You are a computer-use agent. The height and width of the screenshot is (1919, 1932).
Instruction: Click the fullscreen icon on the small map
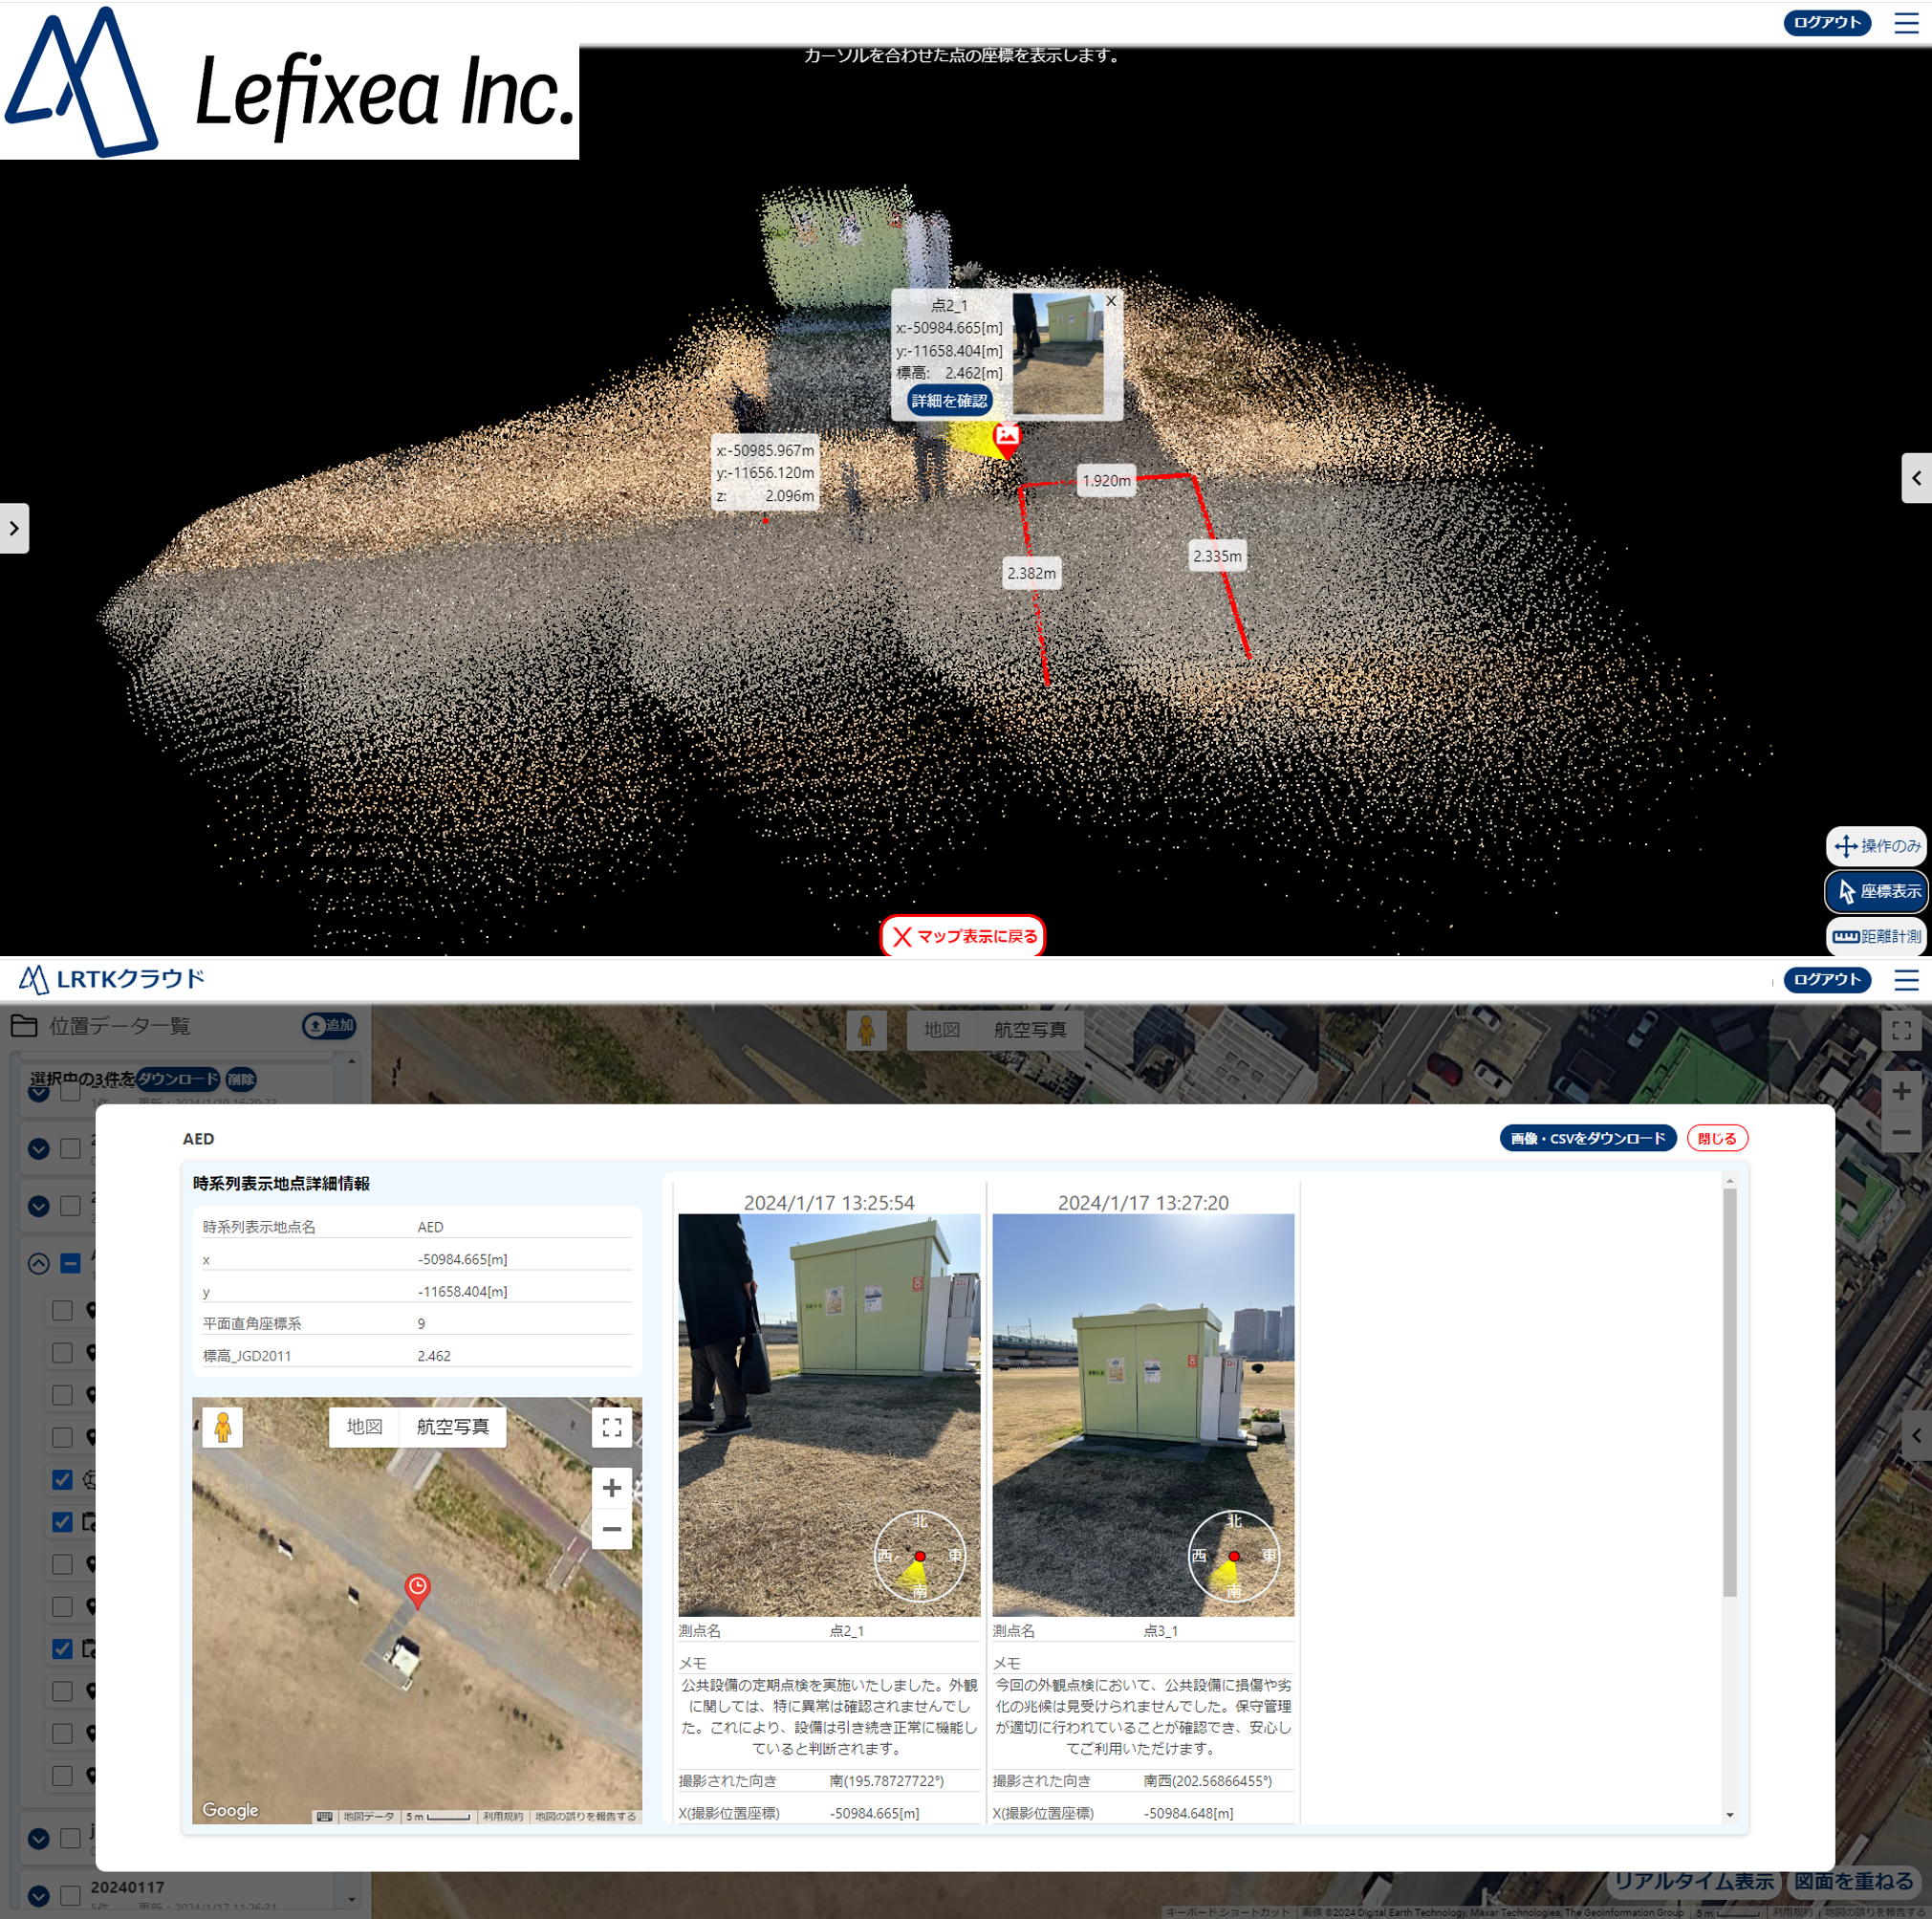click(x=612, y=1427)
